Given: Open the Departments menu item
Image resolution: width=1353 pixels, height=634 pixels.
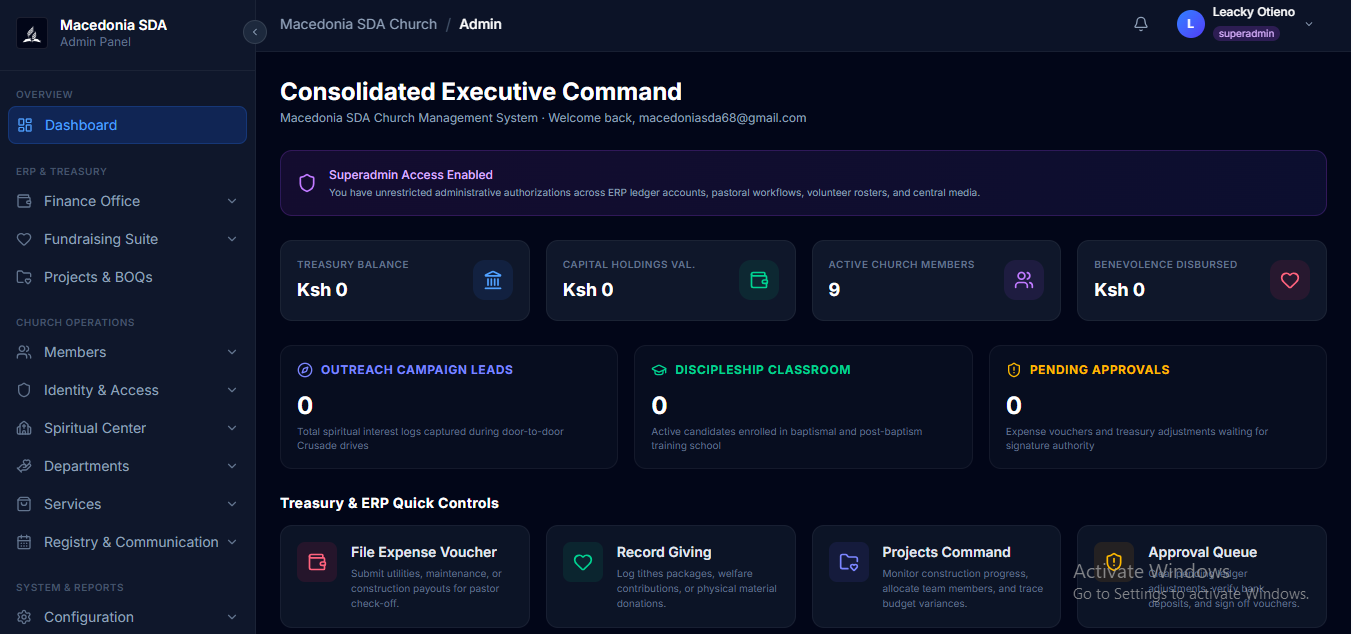Looking at the screenshot, I should (127, 466).
